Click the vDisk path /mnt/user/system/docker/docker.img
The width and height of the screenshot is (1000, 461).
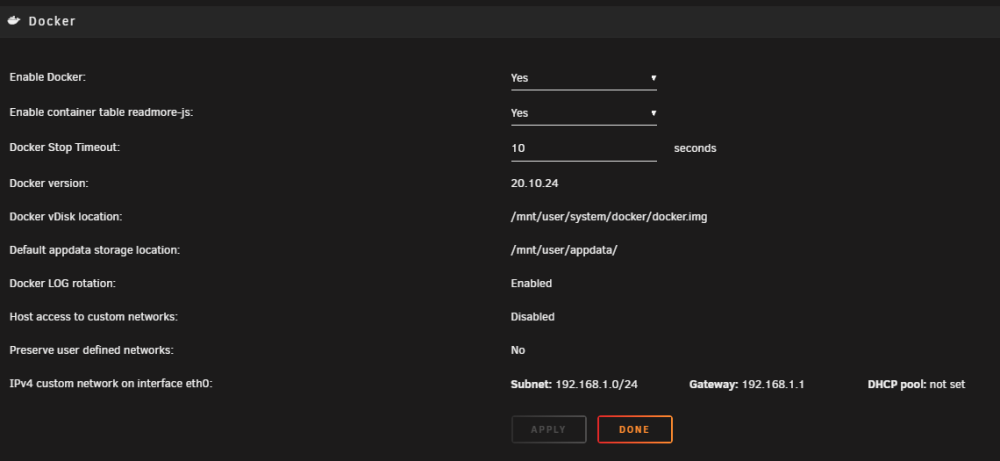pyautogui.click(x=609, y=217)
